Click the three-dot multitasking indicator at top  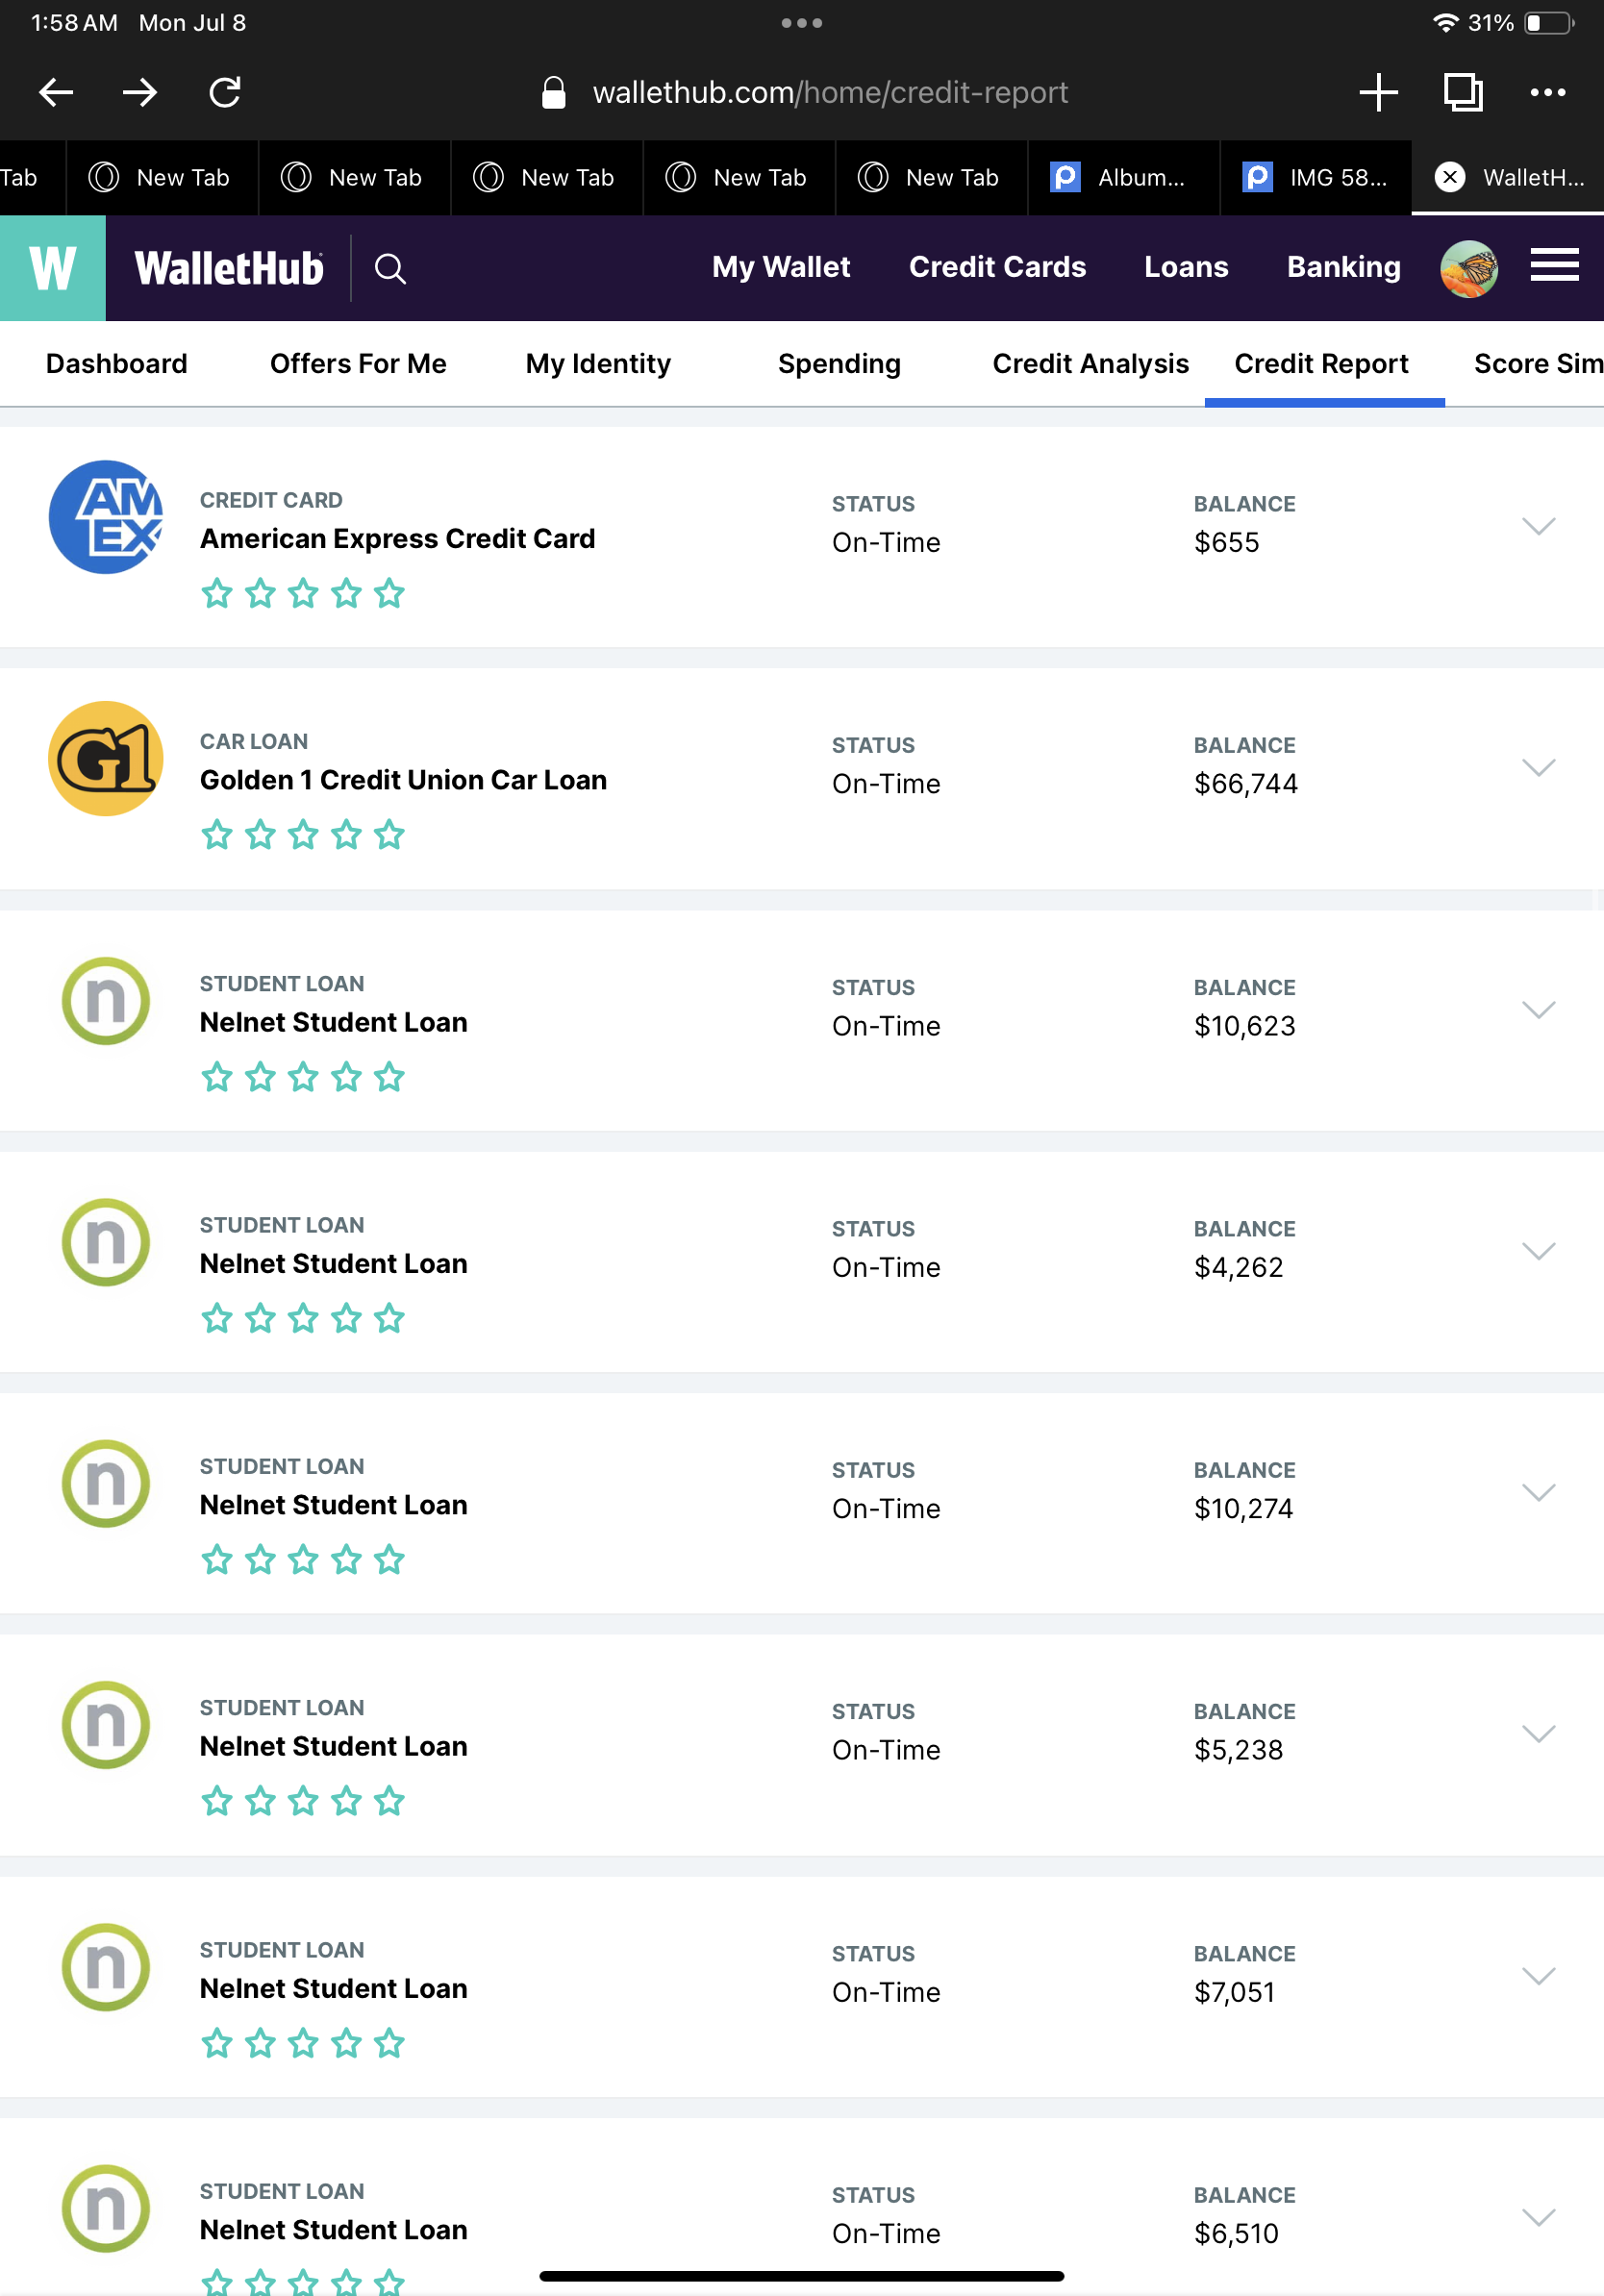(x=801, y=22)
